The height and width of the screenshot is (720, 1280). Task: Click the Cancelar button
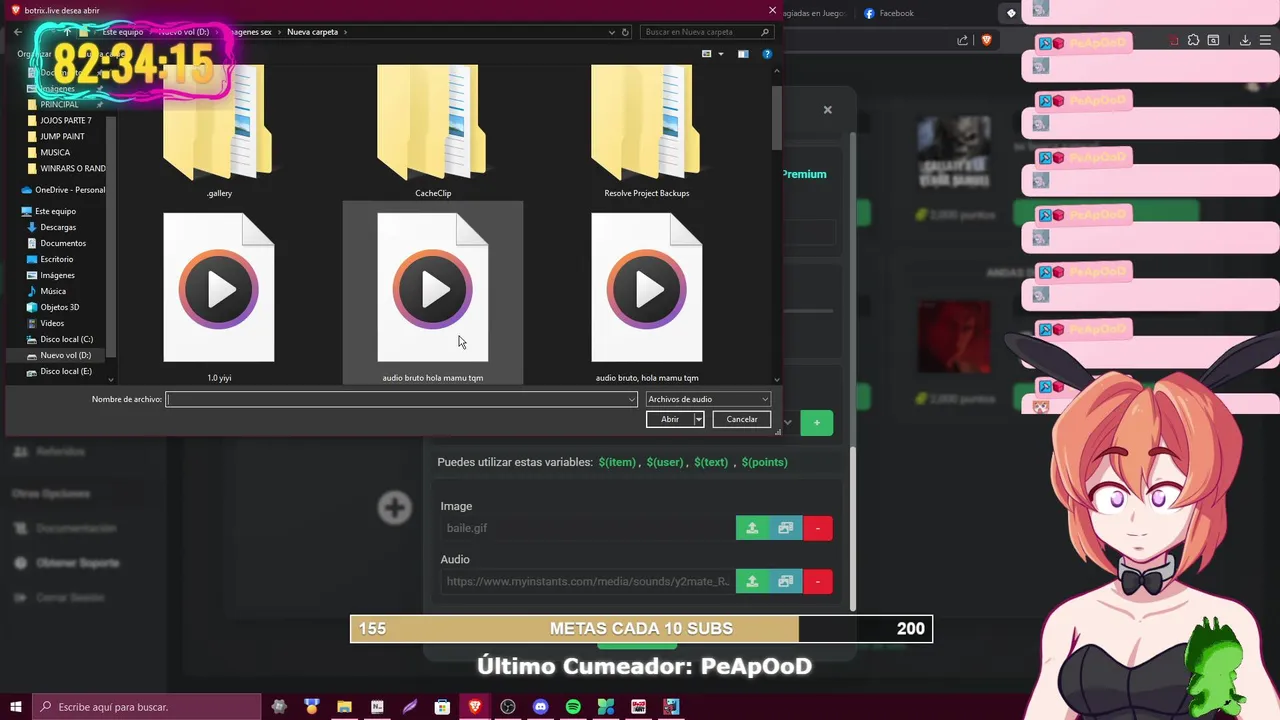click(742, 419)
